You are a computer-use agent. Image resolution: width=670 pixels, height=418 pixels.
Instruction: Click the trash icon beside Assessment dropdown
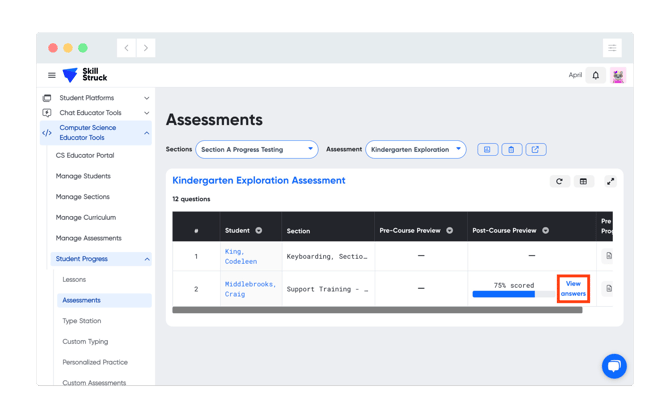point(511,150)
